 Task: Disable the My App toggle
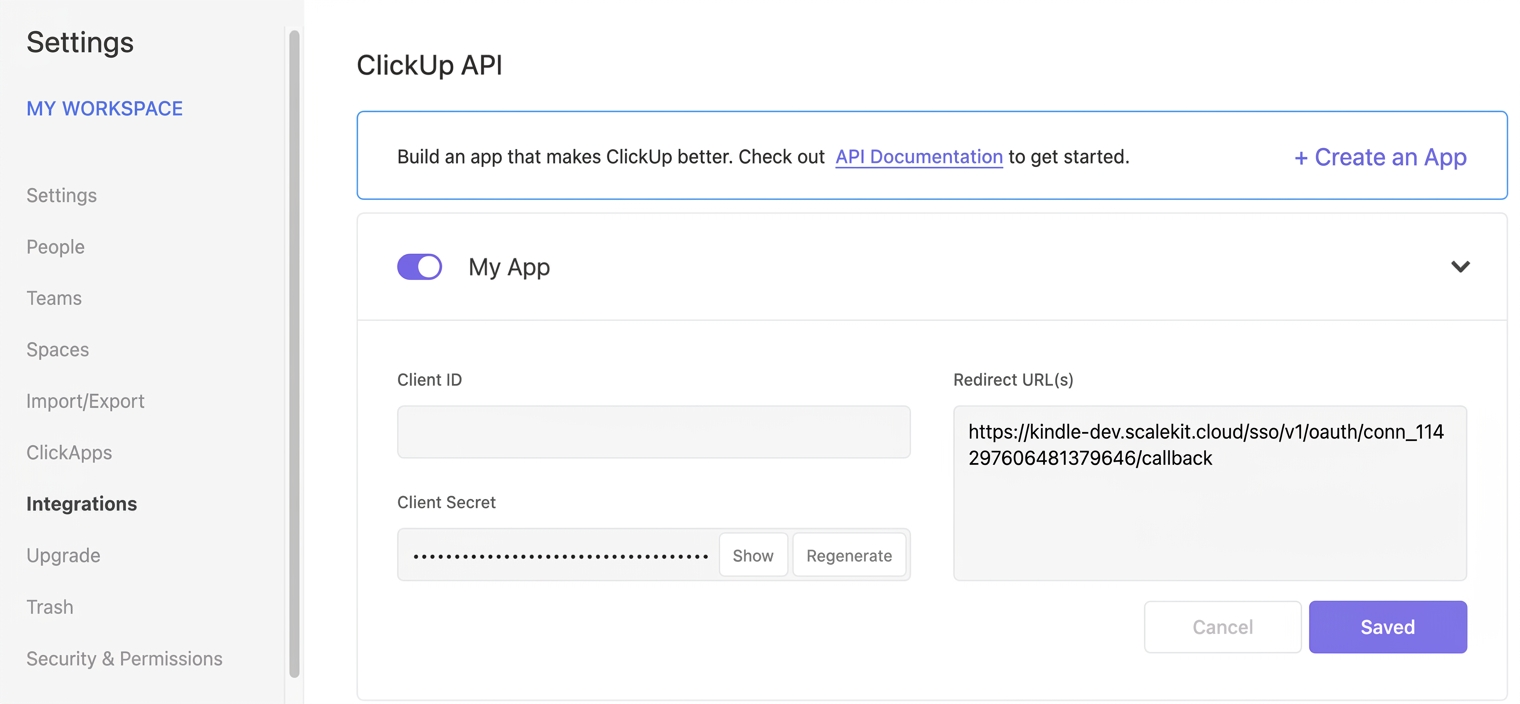419,267
